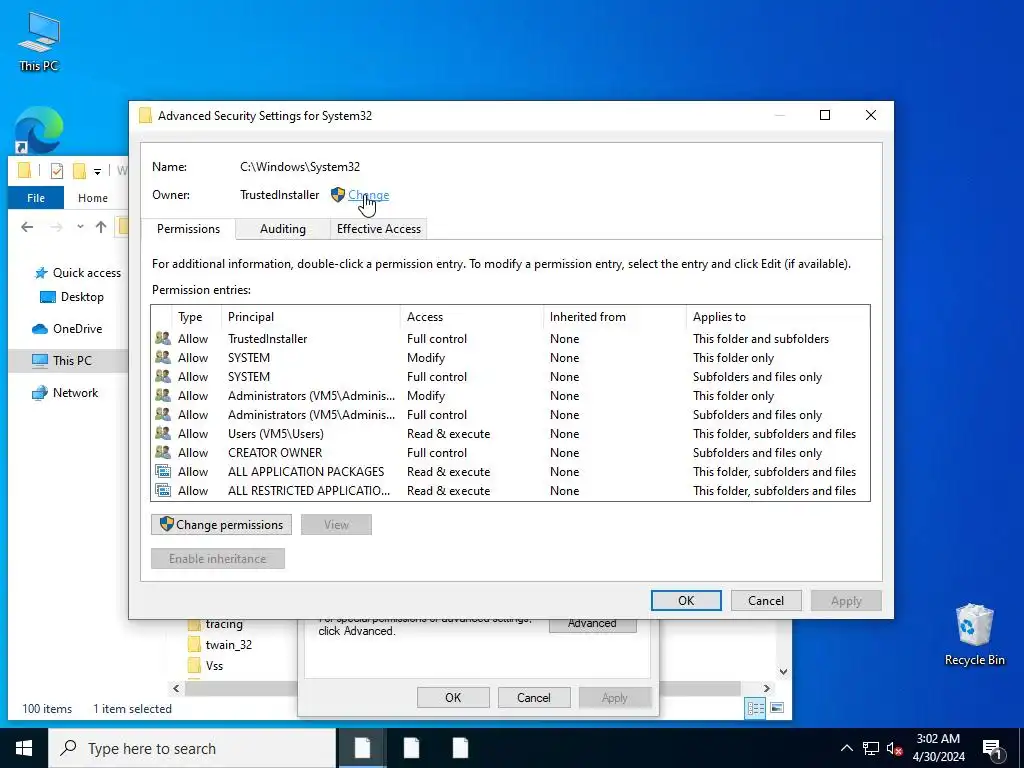
Task: Click the first taskbar app icon
Action: [x=362, y=748]
